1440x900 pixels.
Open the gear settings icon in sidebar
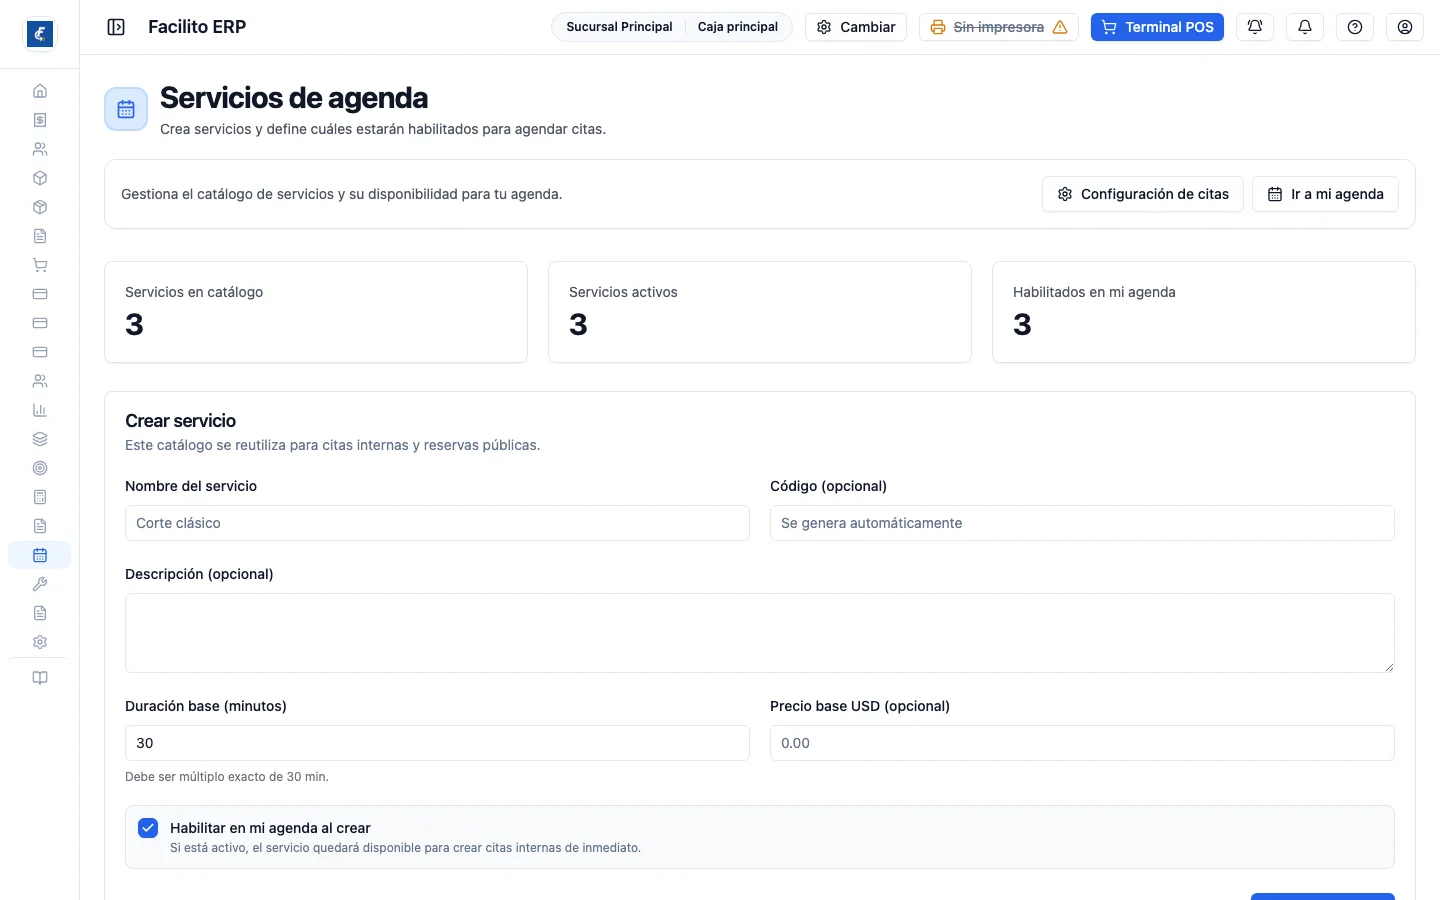pos(40,642)
